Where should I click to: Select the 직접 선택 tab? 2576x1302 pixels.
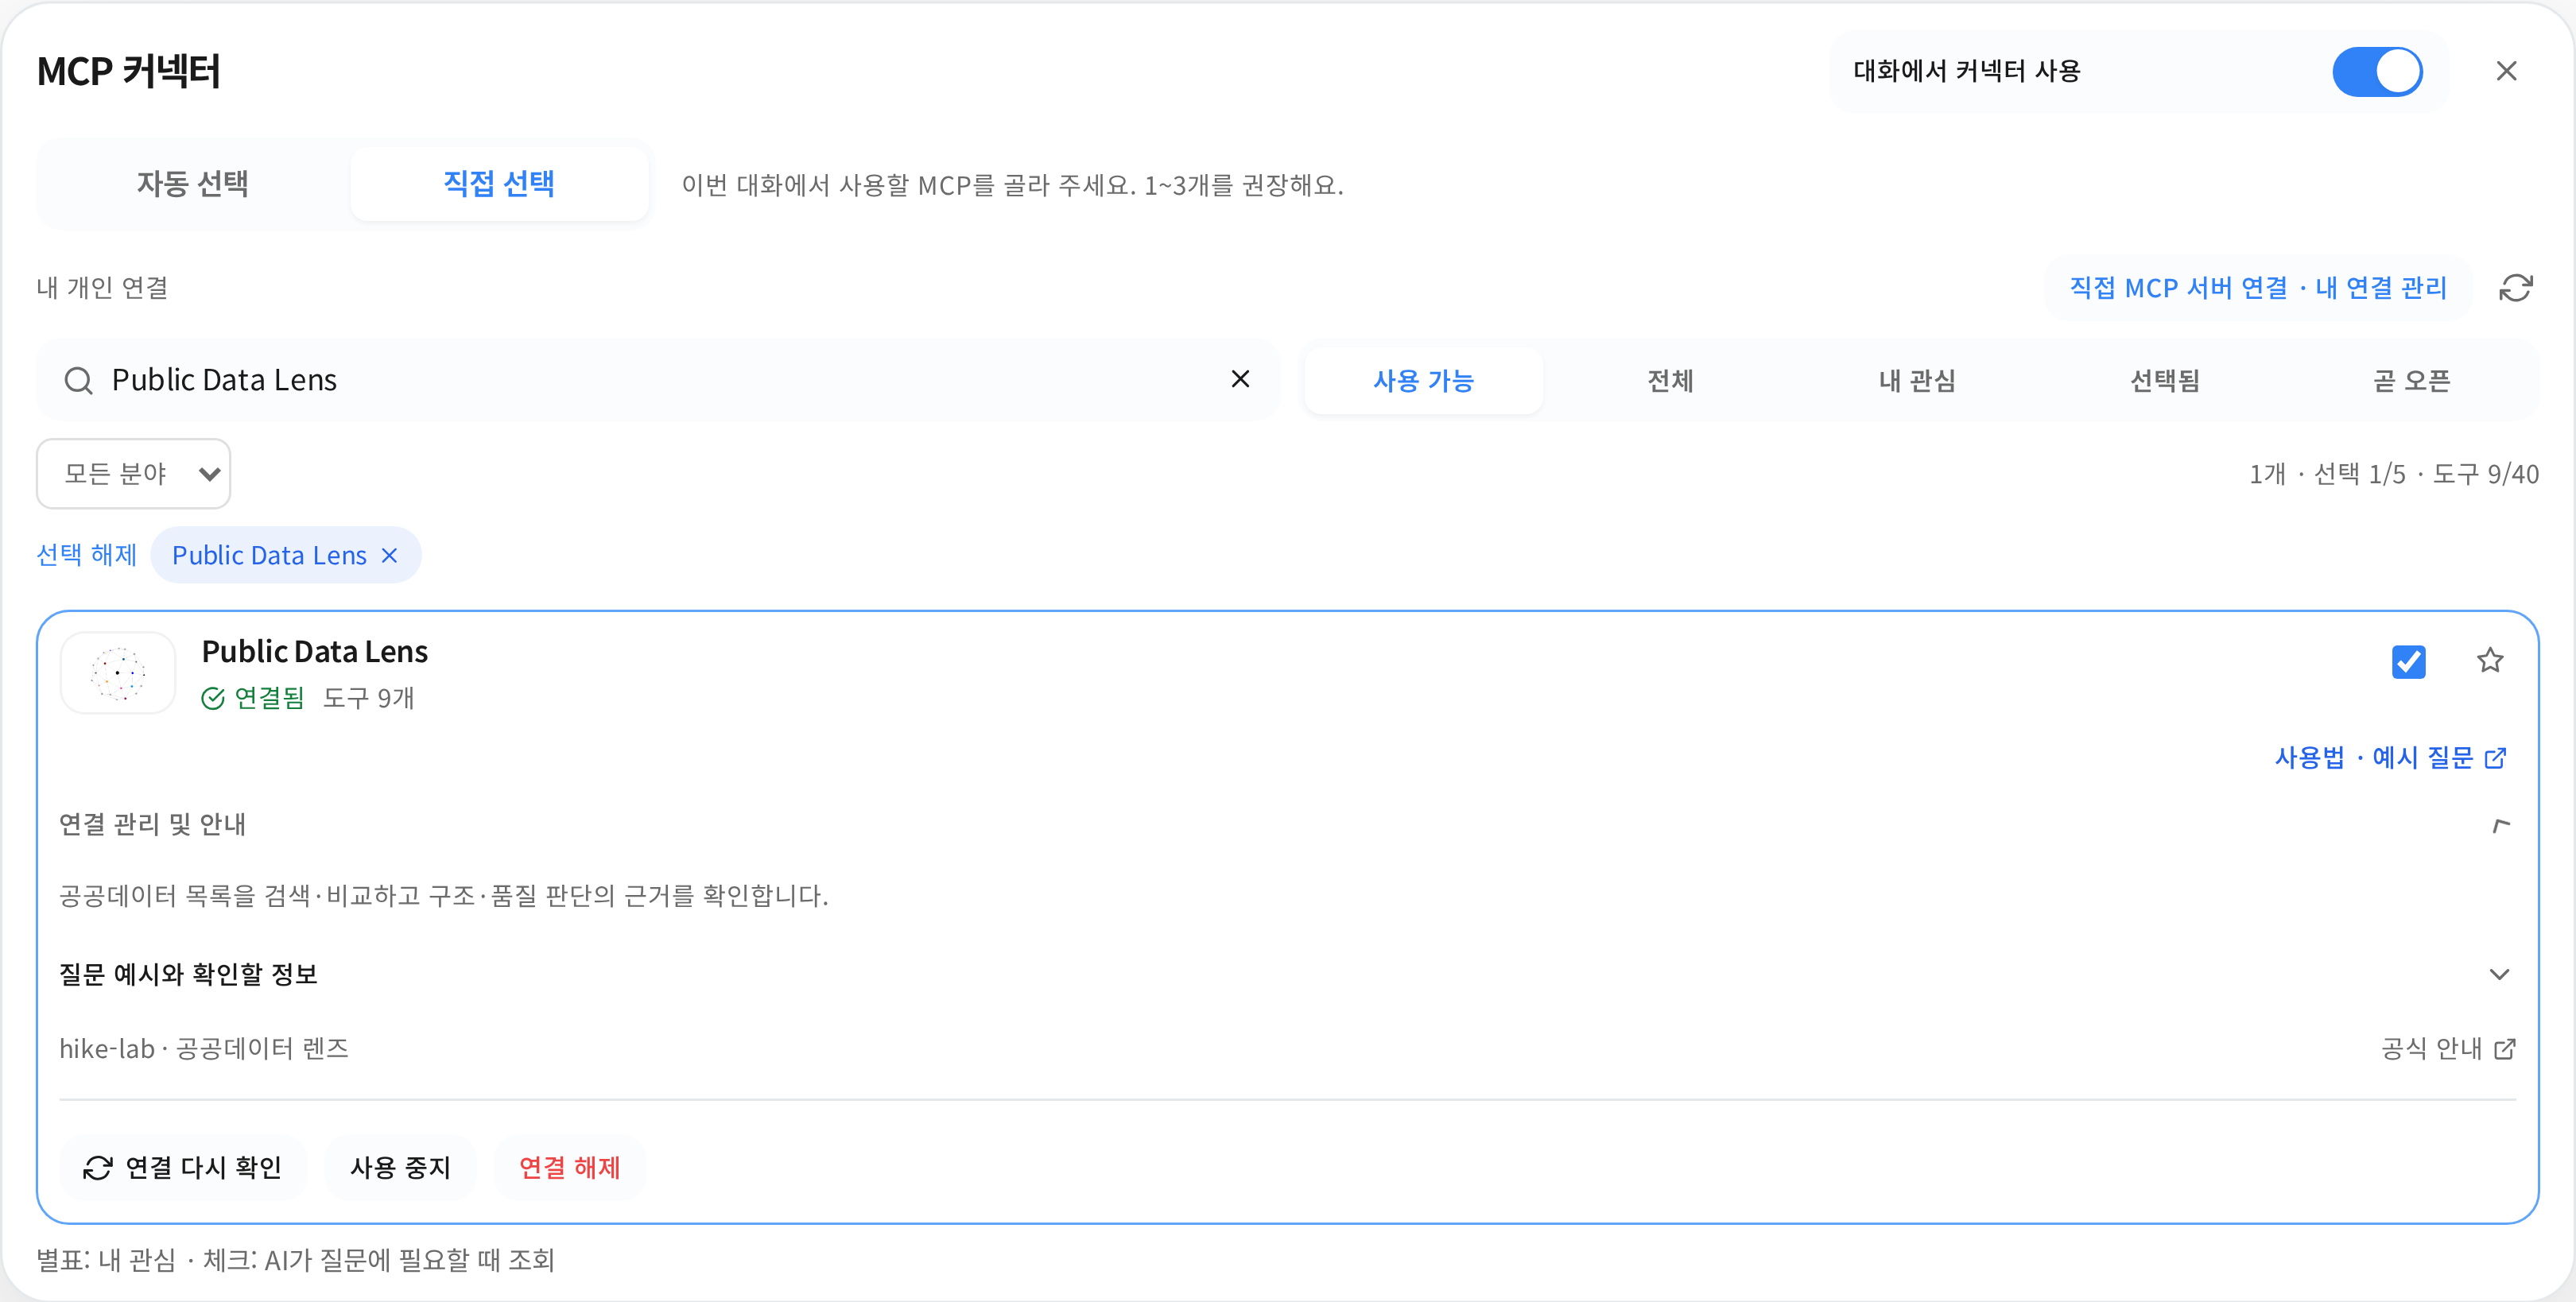[x=498, y=184]
